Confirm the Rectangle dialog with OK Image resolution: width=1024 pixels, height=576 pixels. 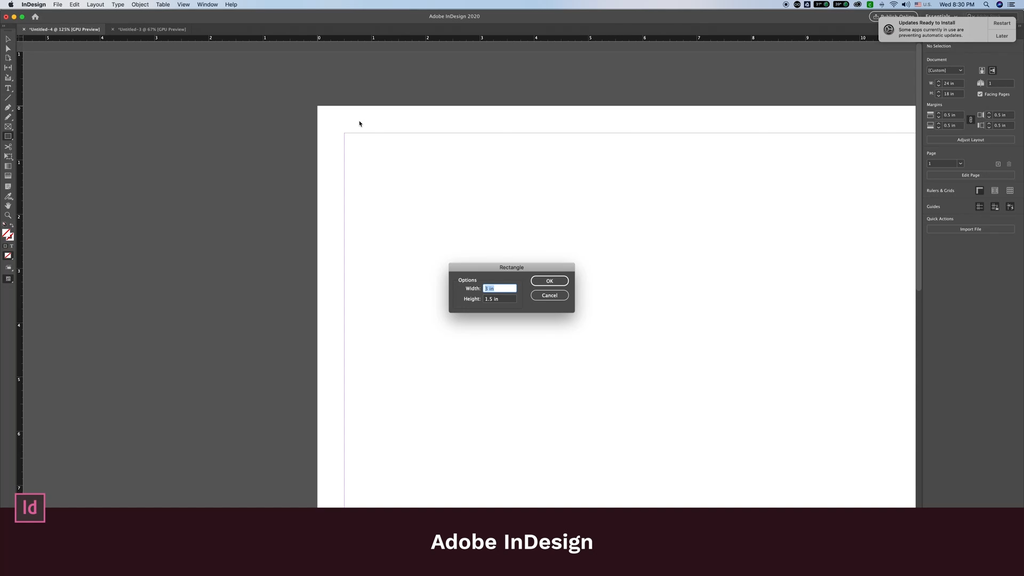click(x=549, y=281)
